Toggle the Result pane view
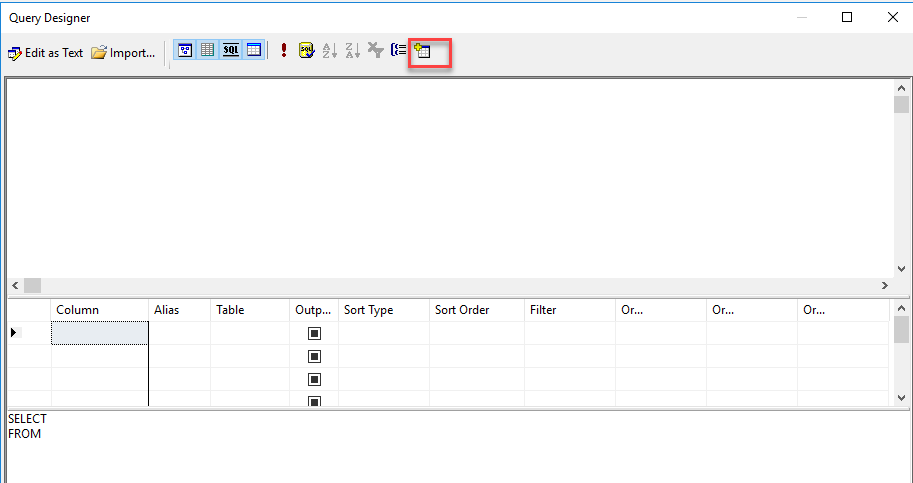Viewport: 913px width, 483px height. pos(253,51)
